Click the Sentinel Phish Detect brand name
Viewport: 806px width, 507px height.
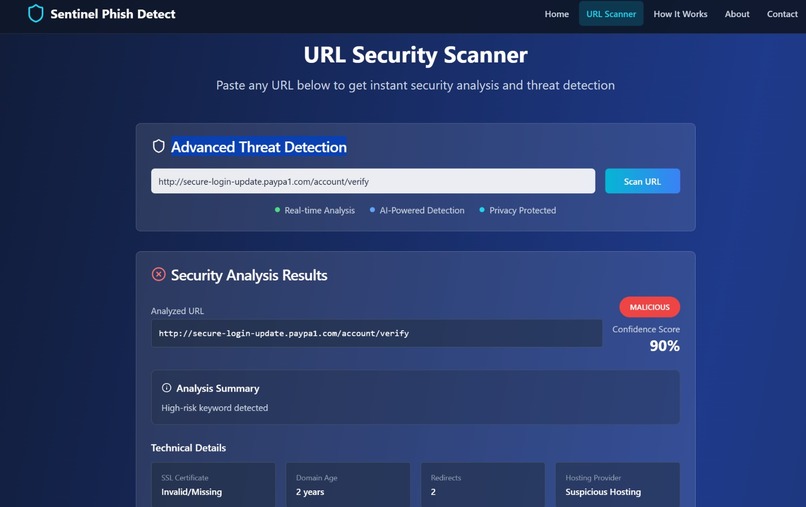113,14
